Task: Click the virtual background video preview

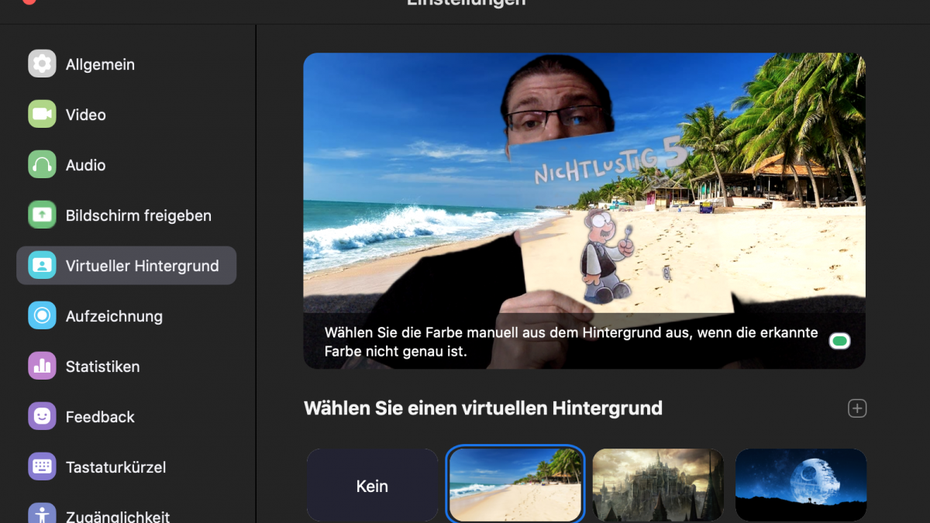Action: tap(584, 211)
